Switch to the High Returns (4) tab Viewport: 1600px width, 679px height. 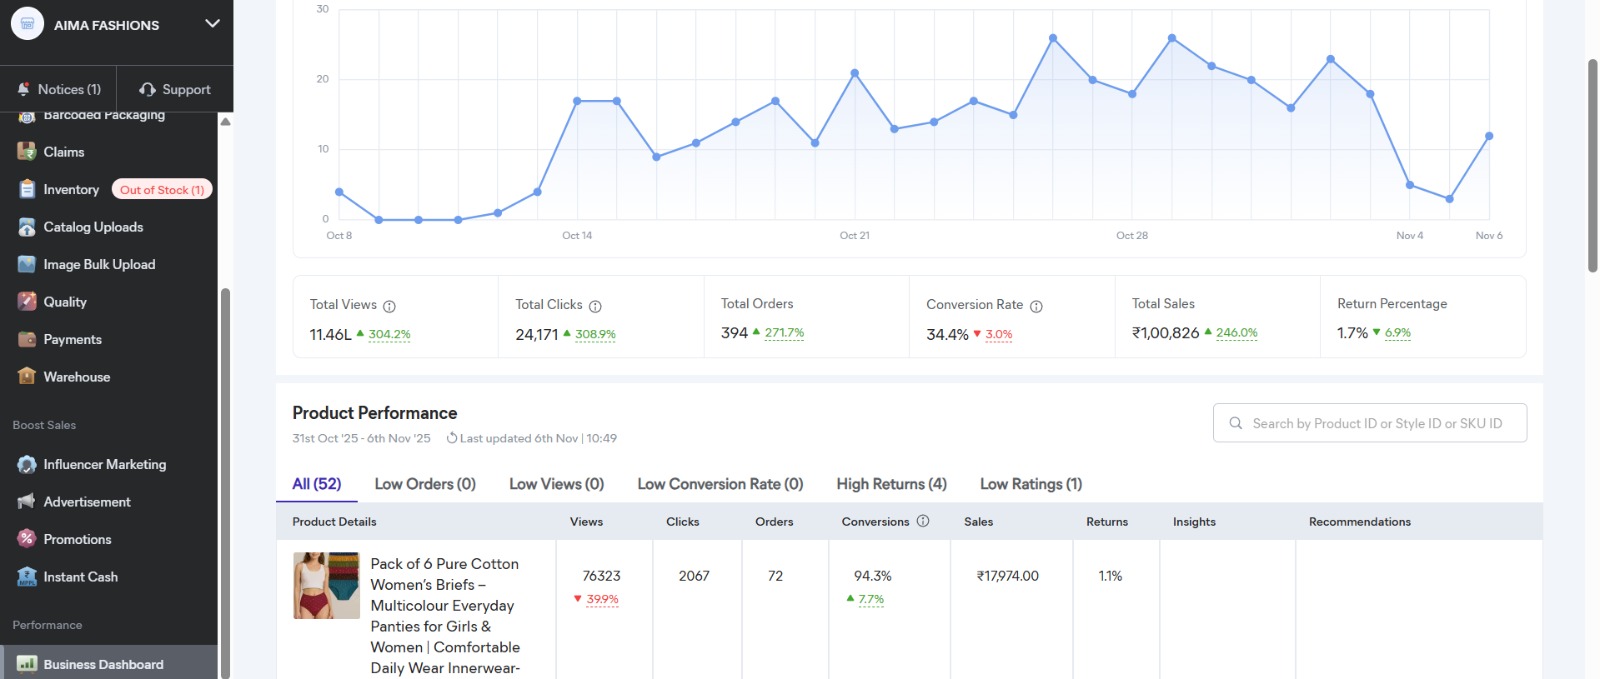(891, 484)
